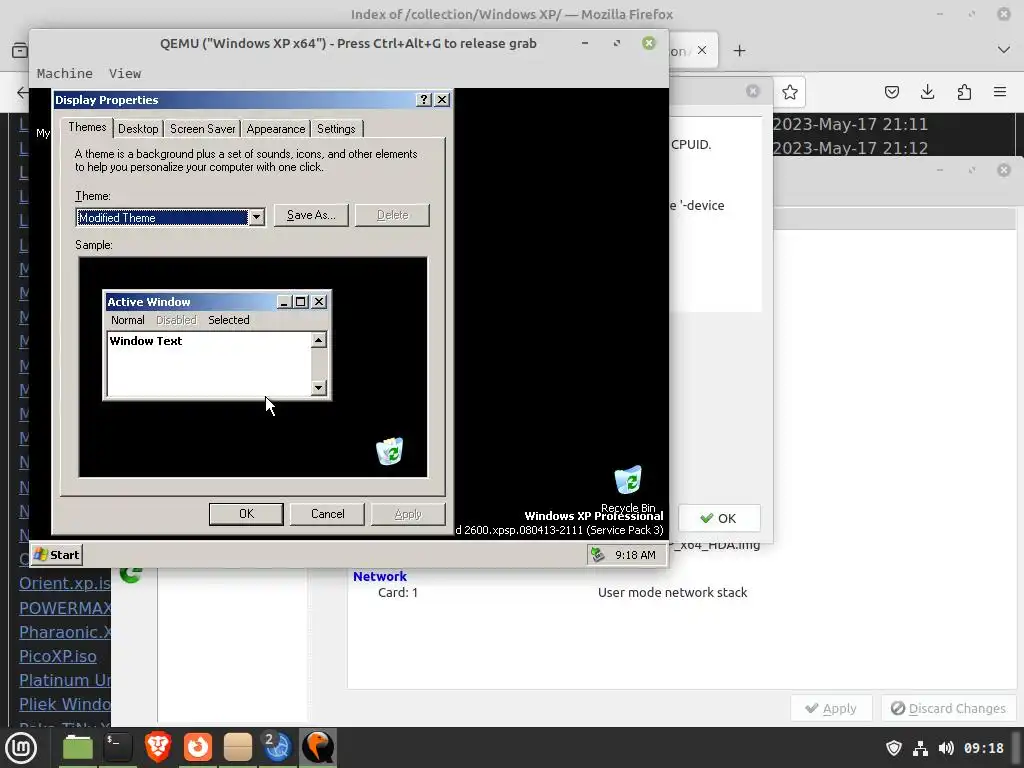Open the Pliek Windo link
This screenshot has width=1024, height=768.
(65, 705)
